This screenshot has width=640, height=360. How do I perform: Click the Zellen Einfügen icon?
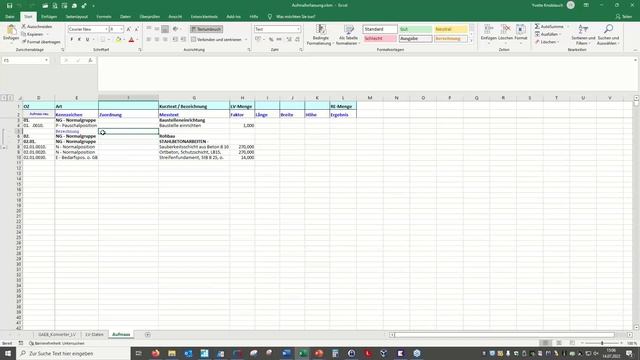click(x=488, y=29)
